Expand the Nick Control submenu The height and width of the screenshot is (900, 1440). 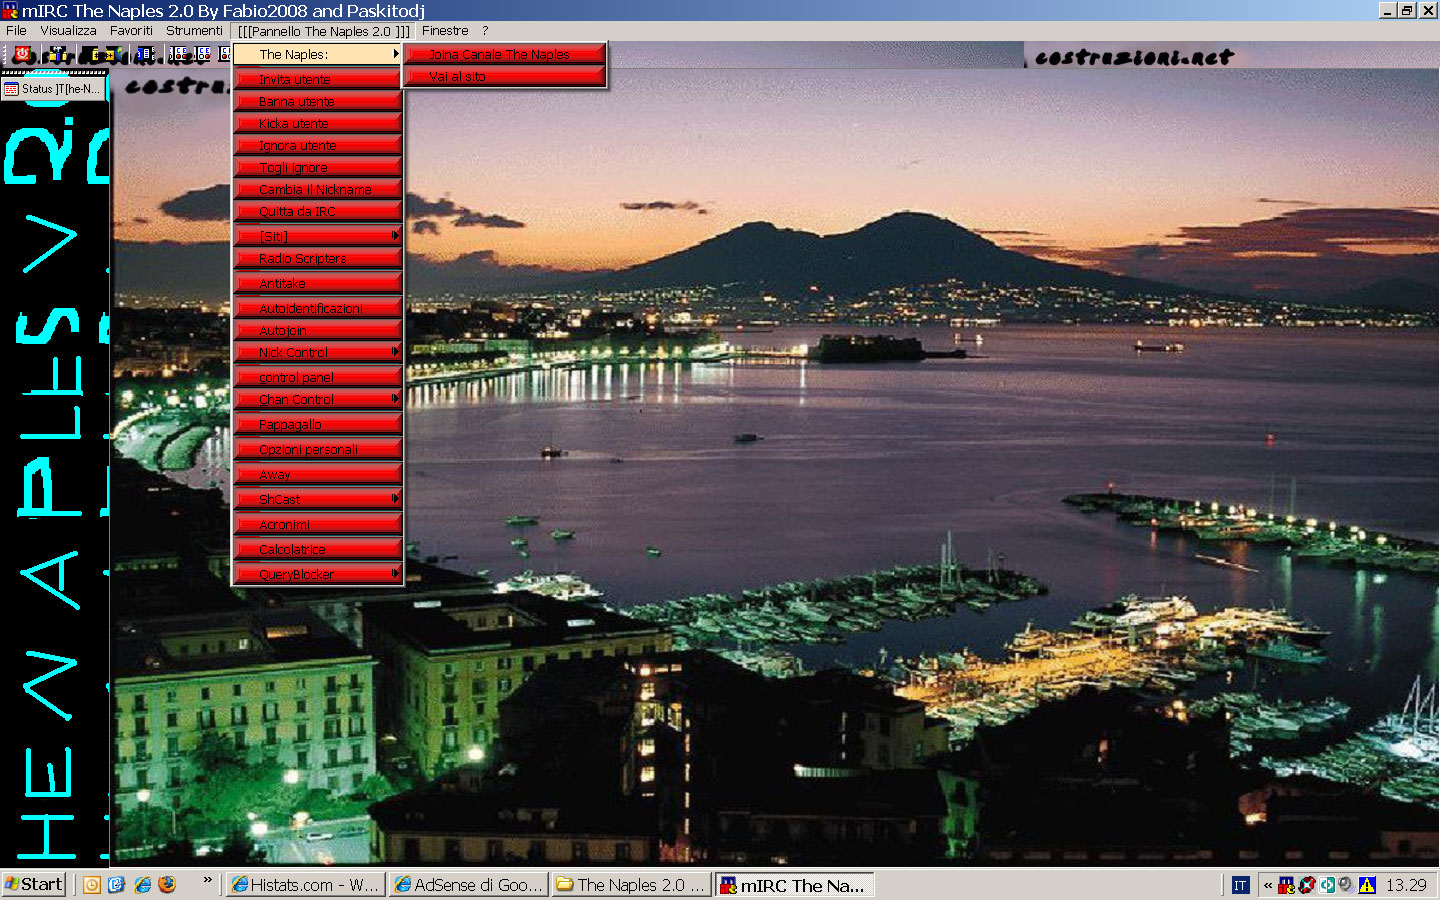(x=317, y=352)
